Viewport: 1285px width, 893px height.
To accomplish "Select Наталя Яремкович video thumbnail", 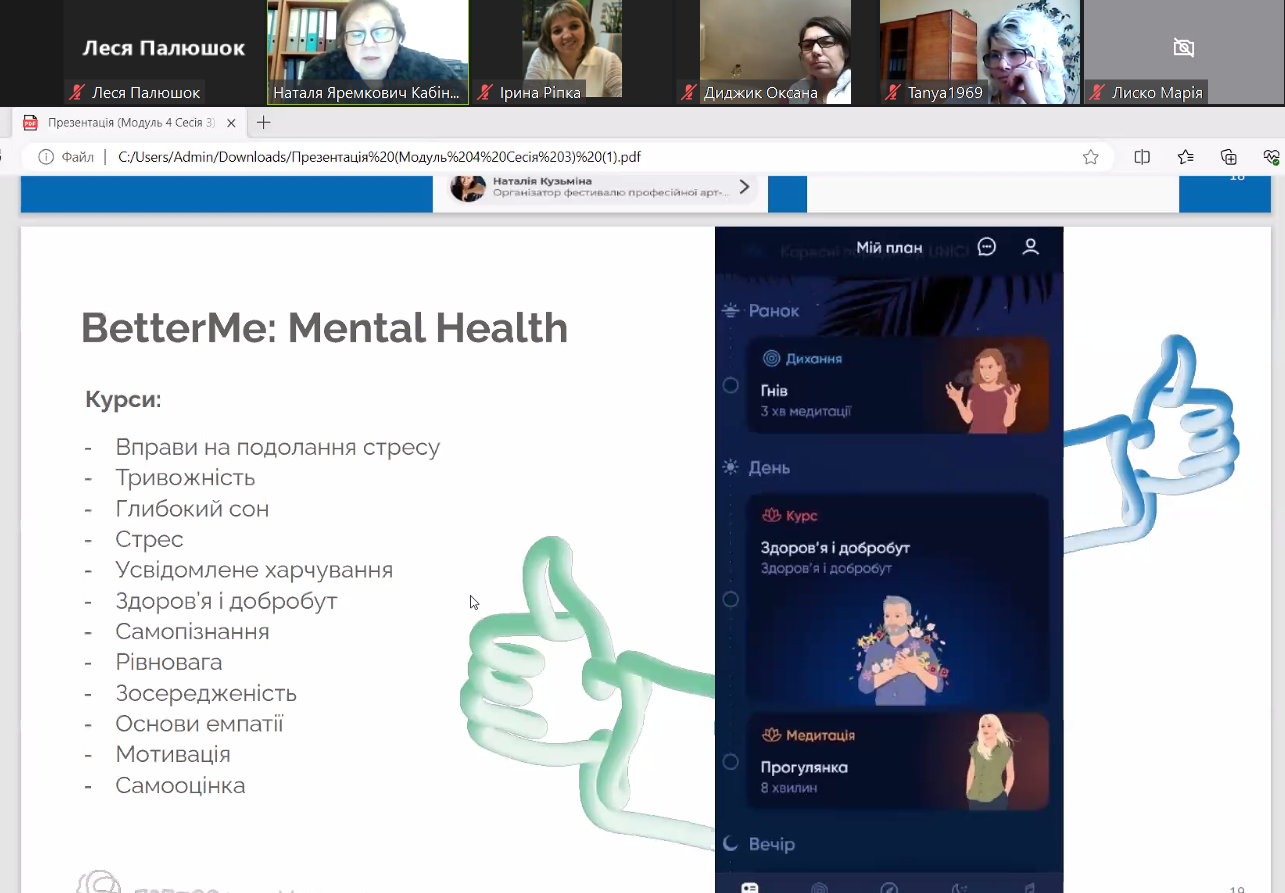I will (368, 50).
